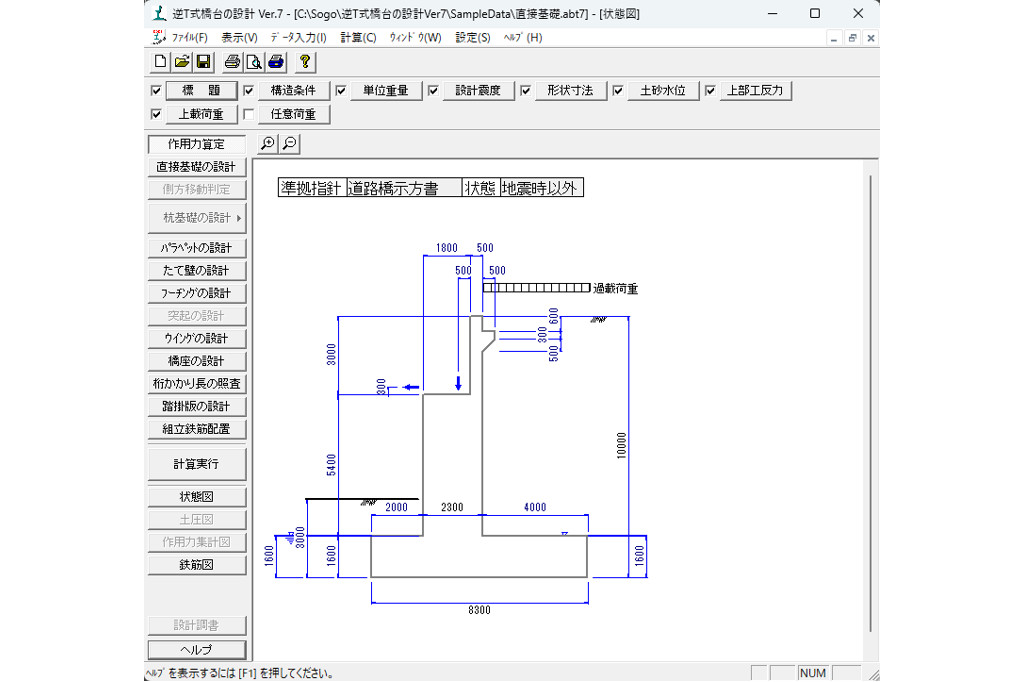1024x682 pixels.
Task: Uncheck the 標題 checkbox
Action: [156, 90]
